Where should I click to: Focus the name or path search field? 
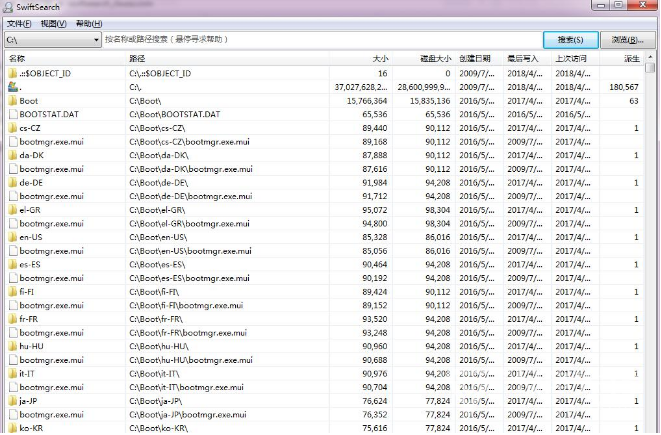click(x=322, y=40)
